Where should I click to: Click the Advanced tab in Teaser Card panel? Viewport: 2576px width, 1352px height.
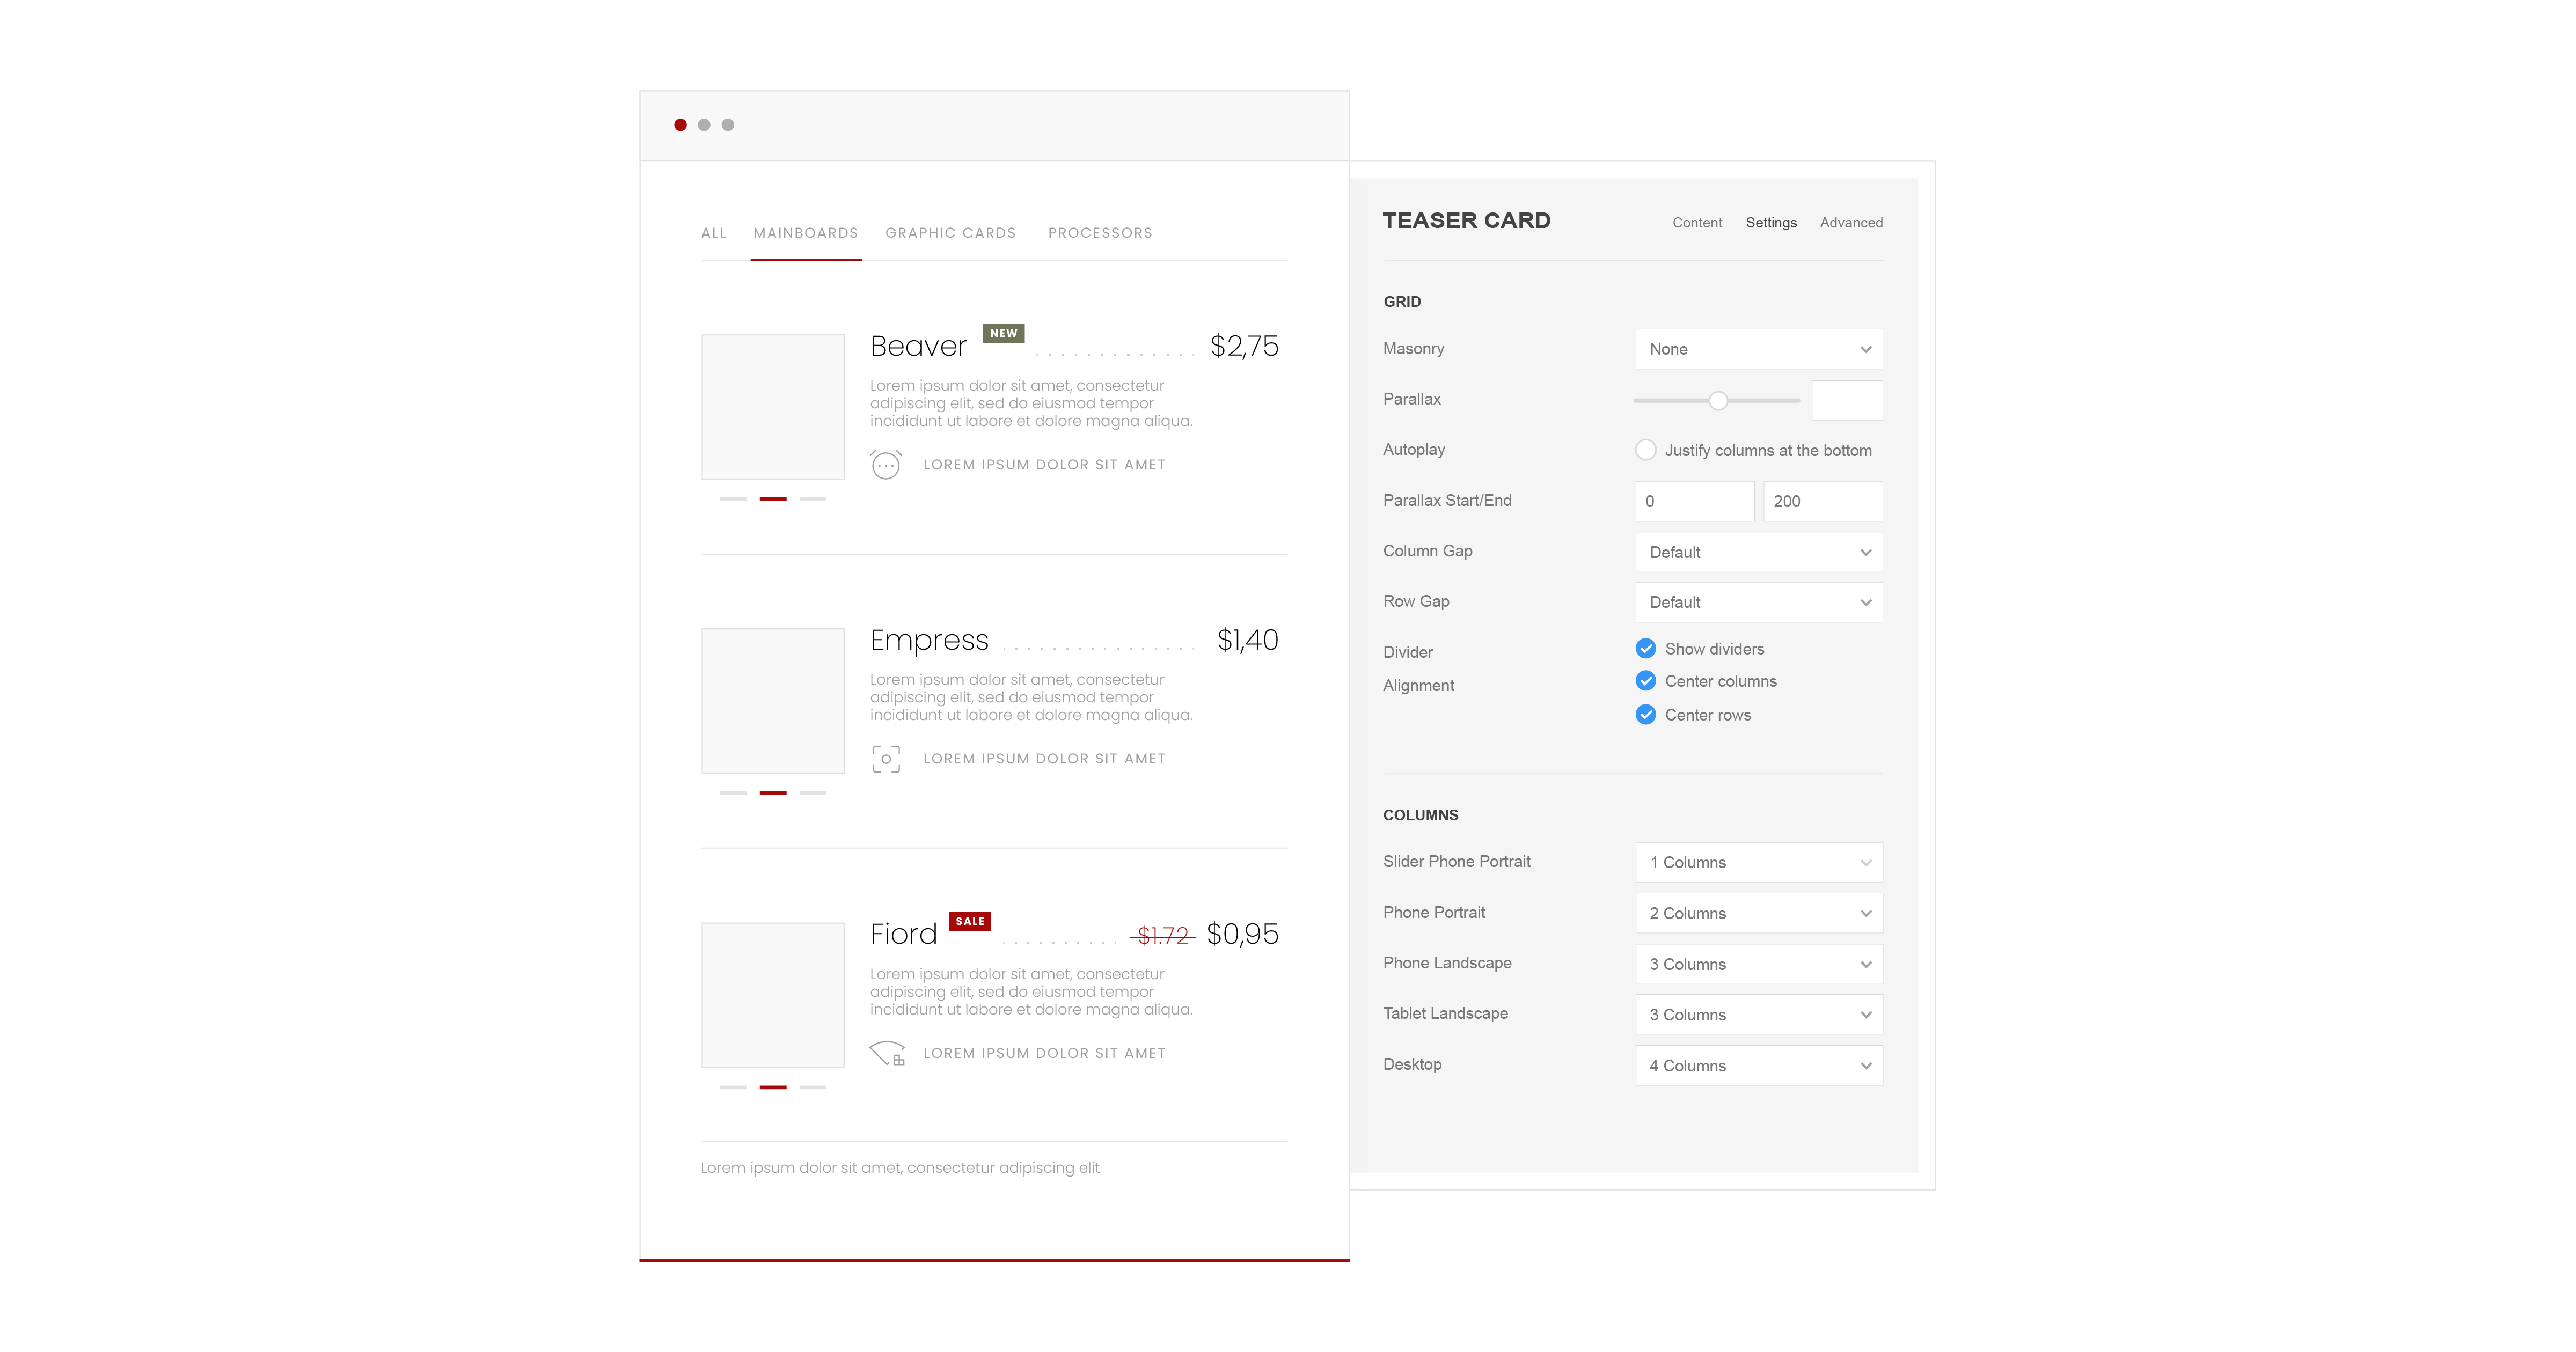[1852, 222]
